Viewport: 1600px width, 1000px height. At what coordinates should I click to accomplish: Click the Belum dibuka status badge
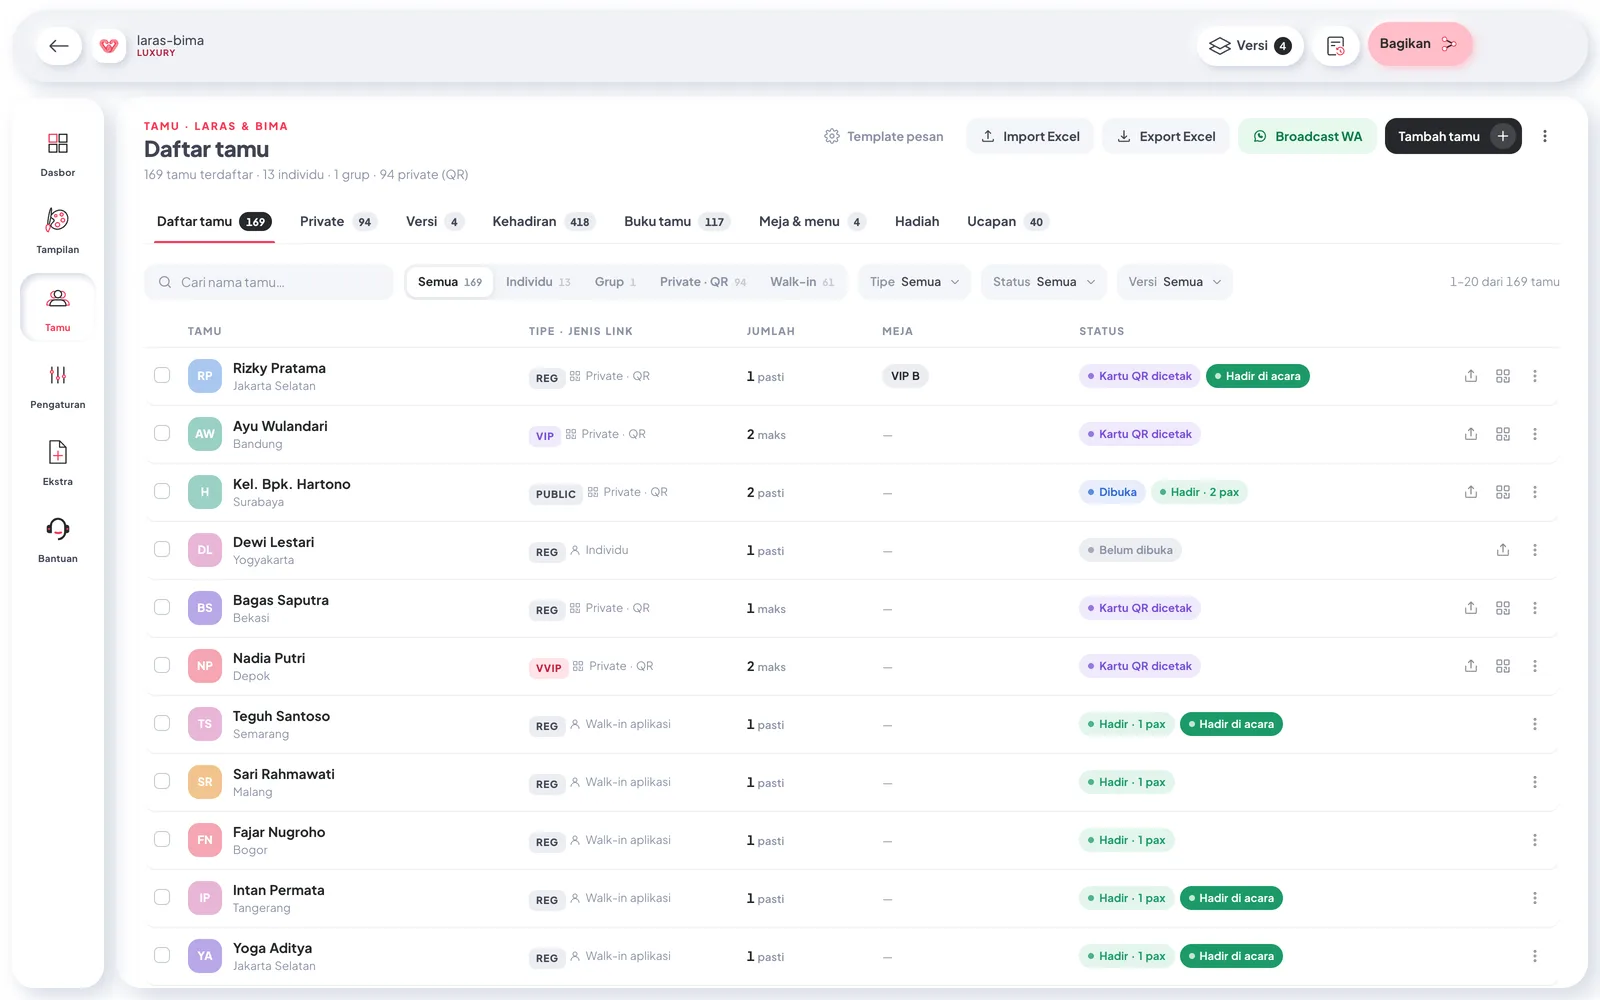pyautogui.click(x=1130, y=550)
